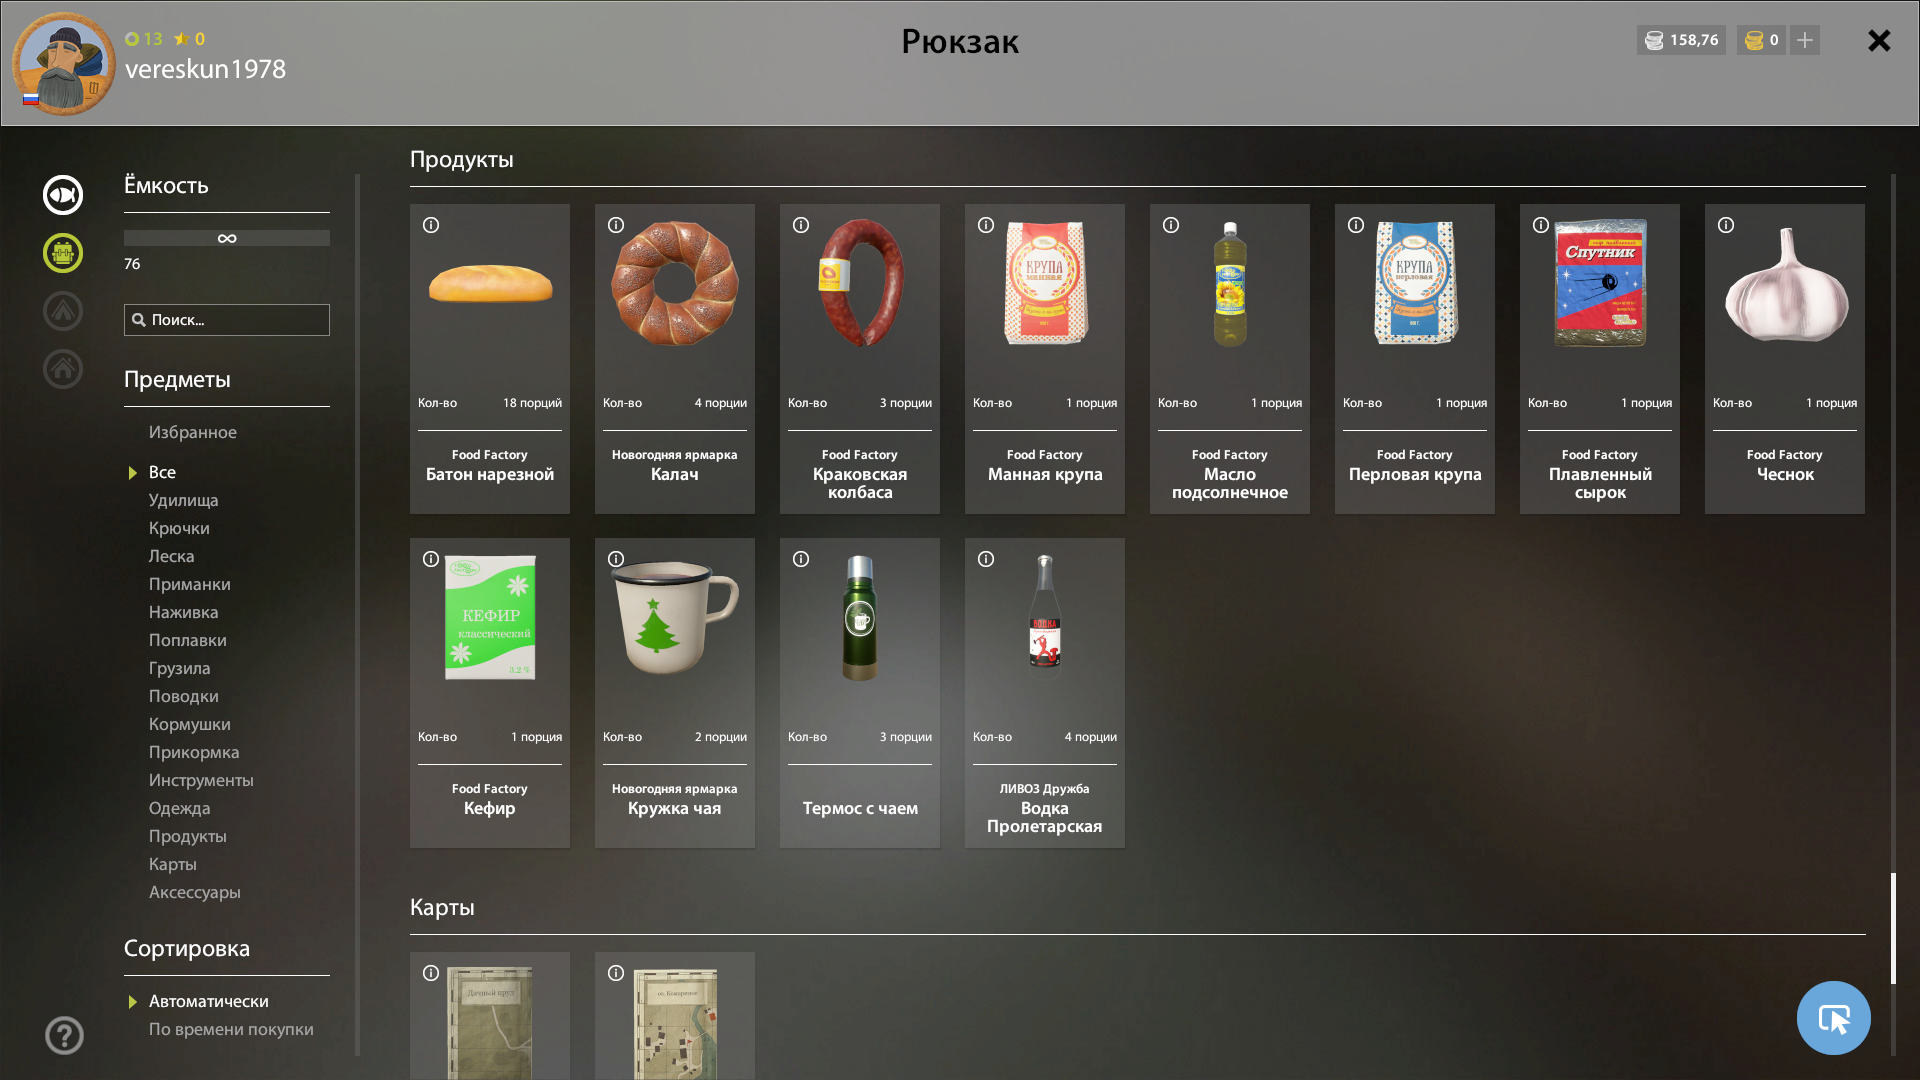The height and width of the screenshot is (1080, 1920).
Task: Click the blue cursor assist button
Action: (x=1833, y=1018)
